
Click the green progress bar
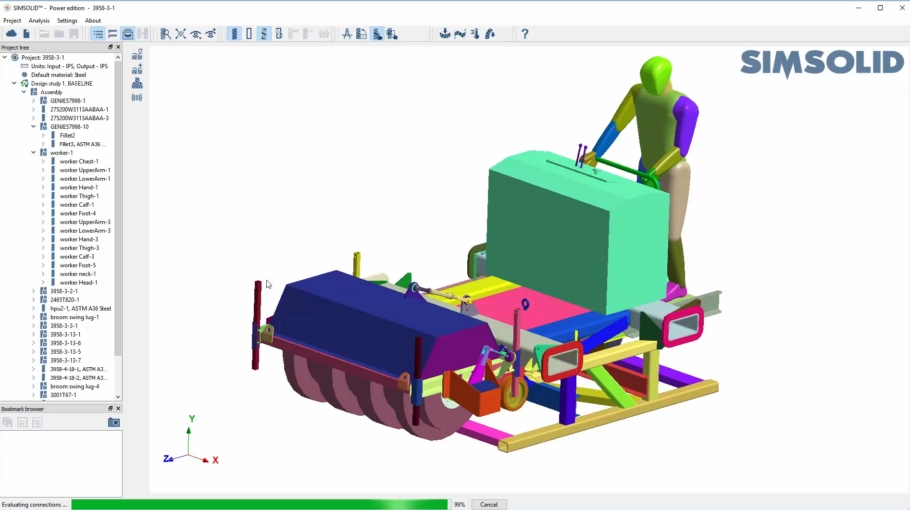(x=259, y=505)
